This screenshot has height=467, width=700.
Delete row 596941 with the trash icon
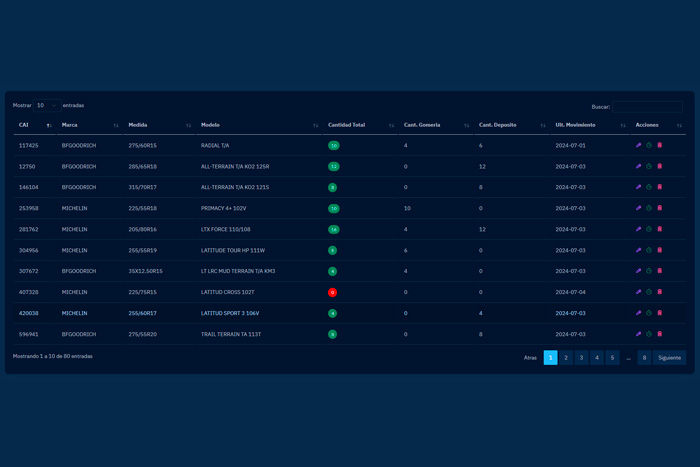(659, 334)
